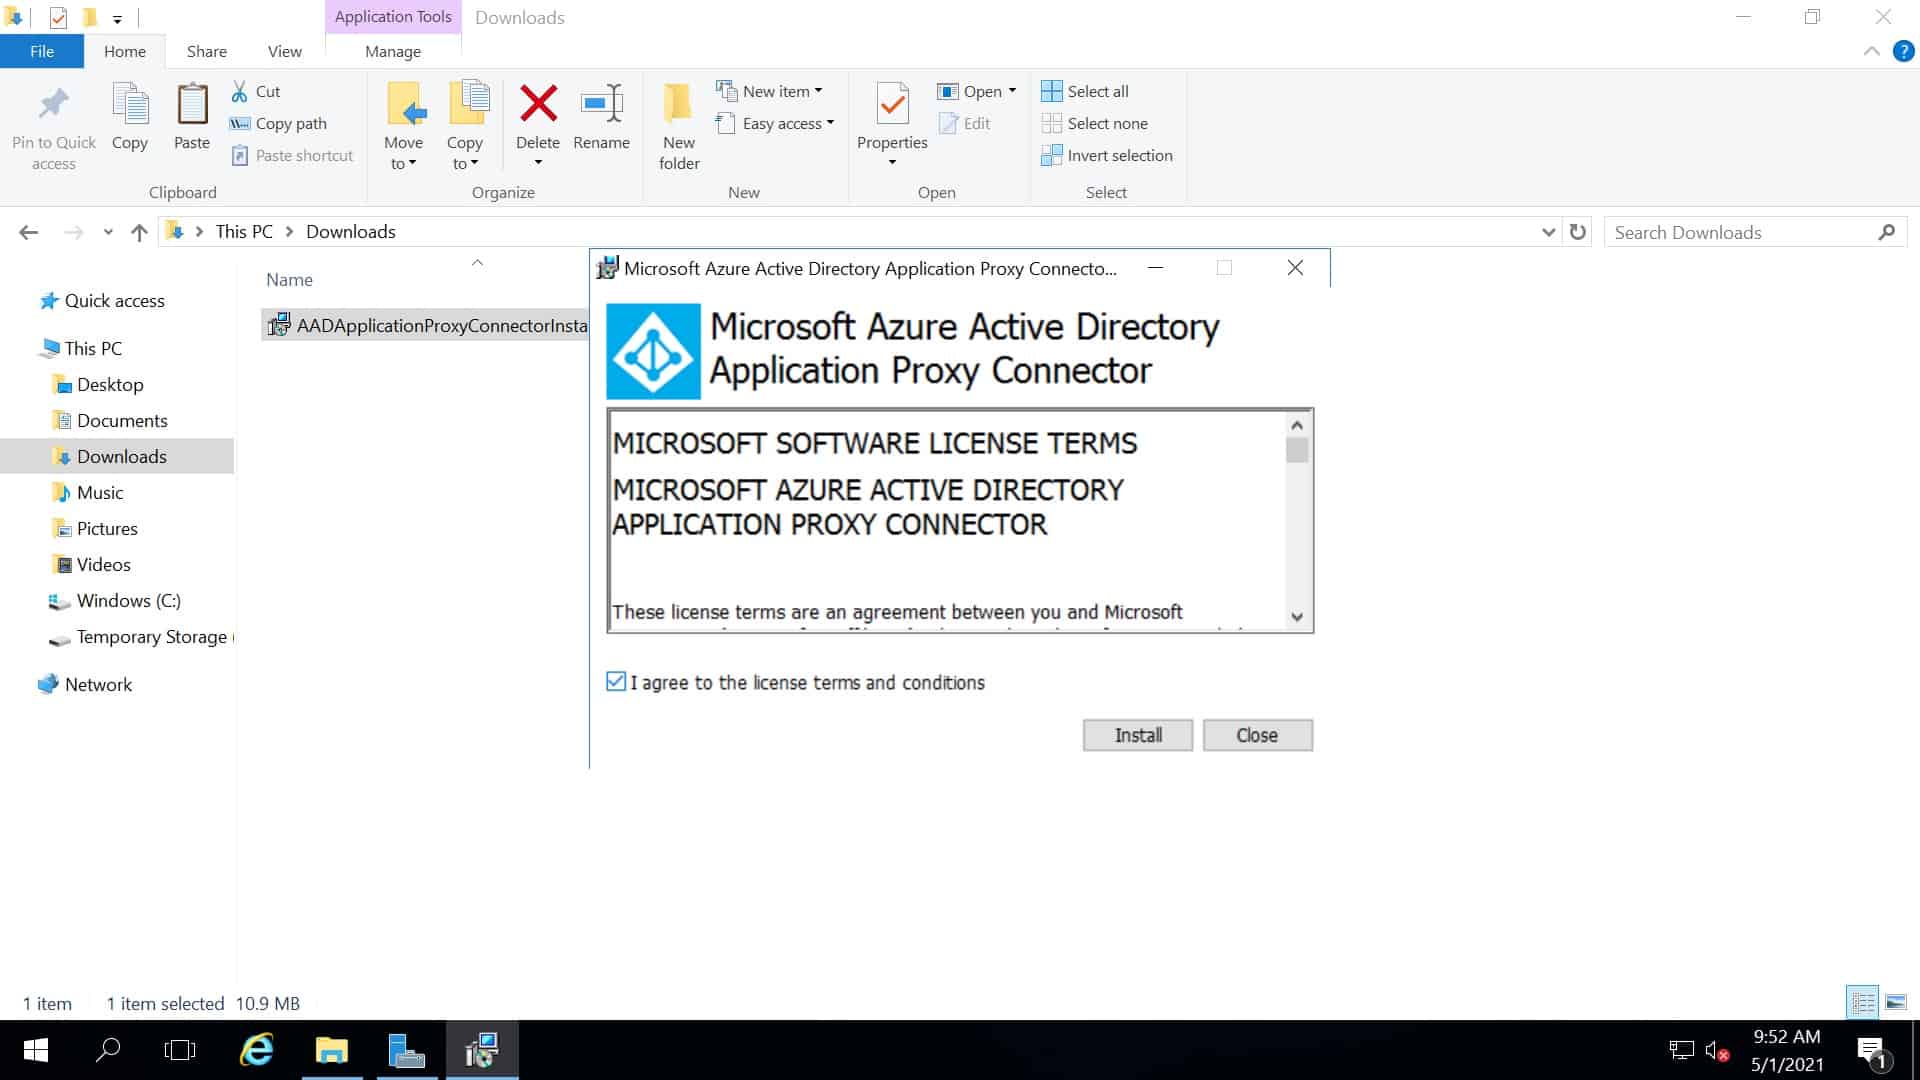This screenshot has height=1080, width=1920.
Task: Click Select none in the ribbon
Action: click(x=1095, y=123)
